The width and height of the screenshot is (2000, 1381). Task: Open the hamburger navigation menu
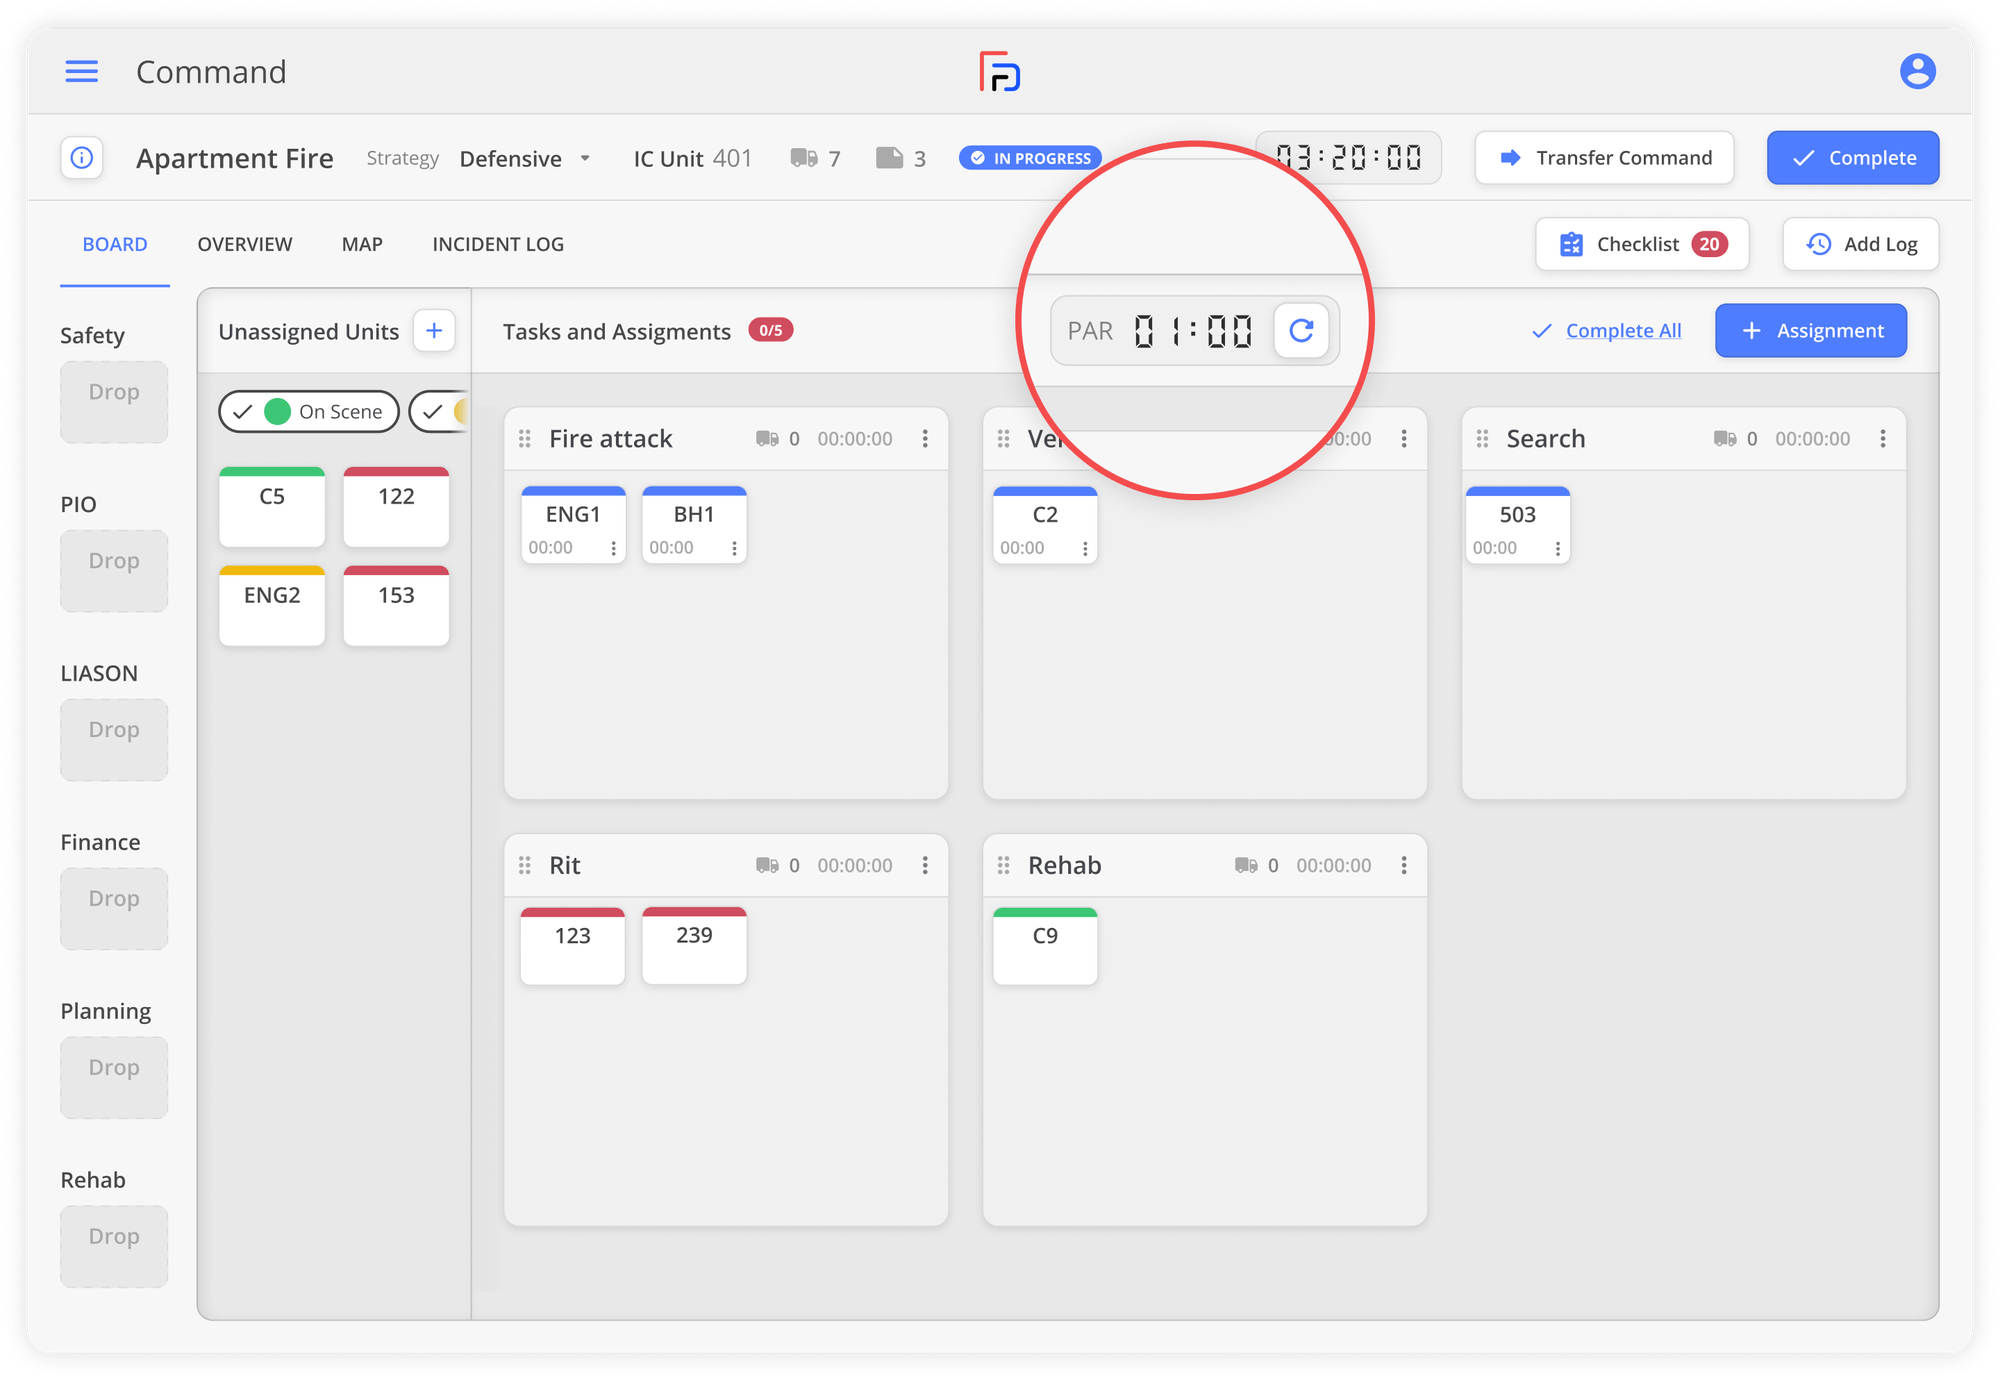(x=81, y=71)
